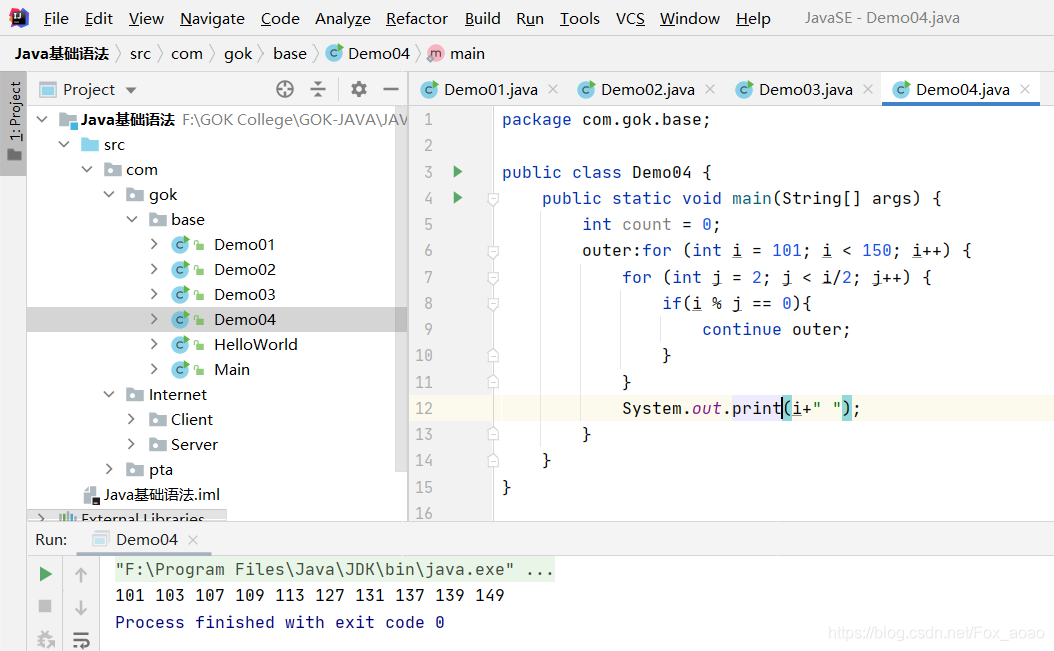1054x651 pixels.
Task: Click the Demo04 class icon in breadcrumb
Action: [334, 53]
